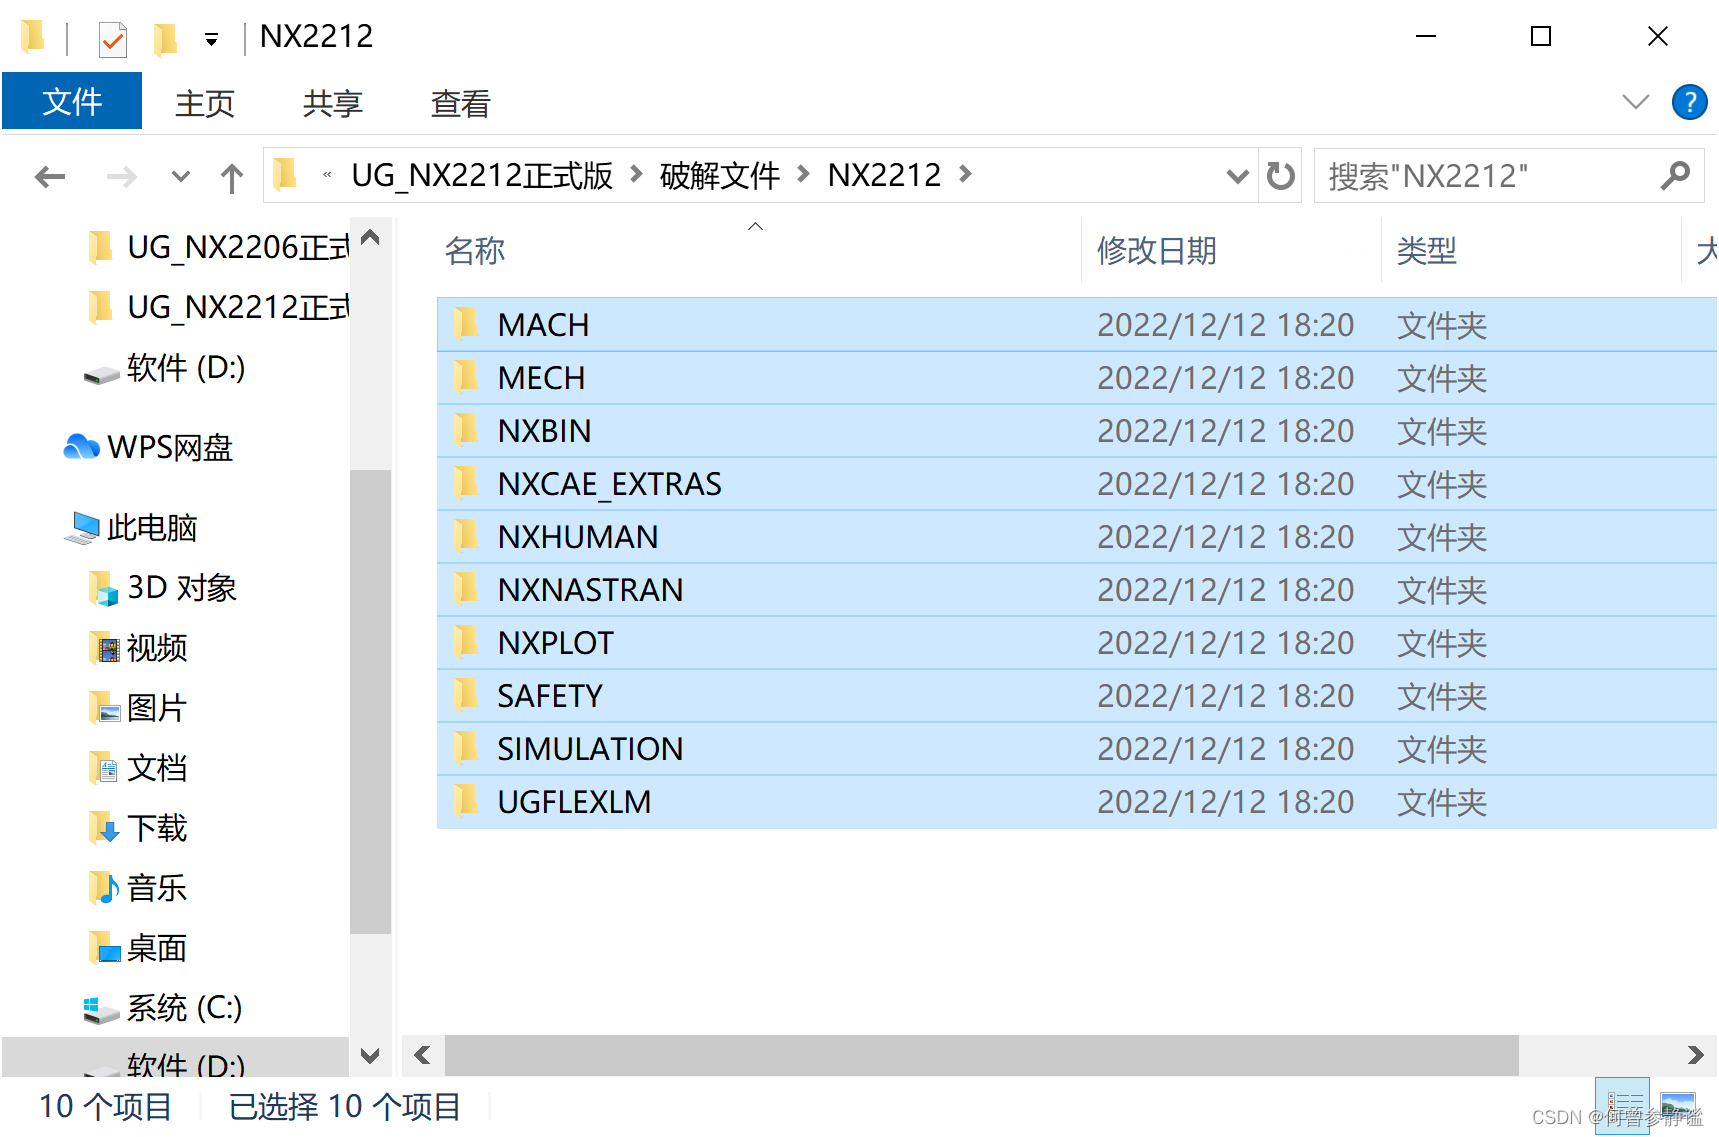
Task: Switch to details view layout
Action: [x=1622, y=1105]
